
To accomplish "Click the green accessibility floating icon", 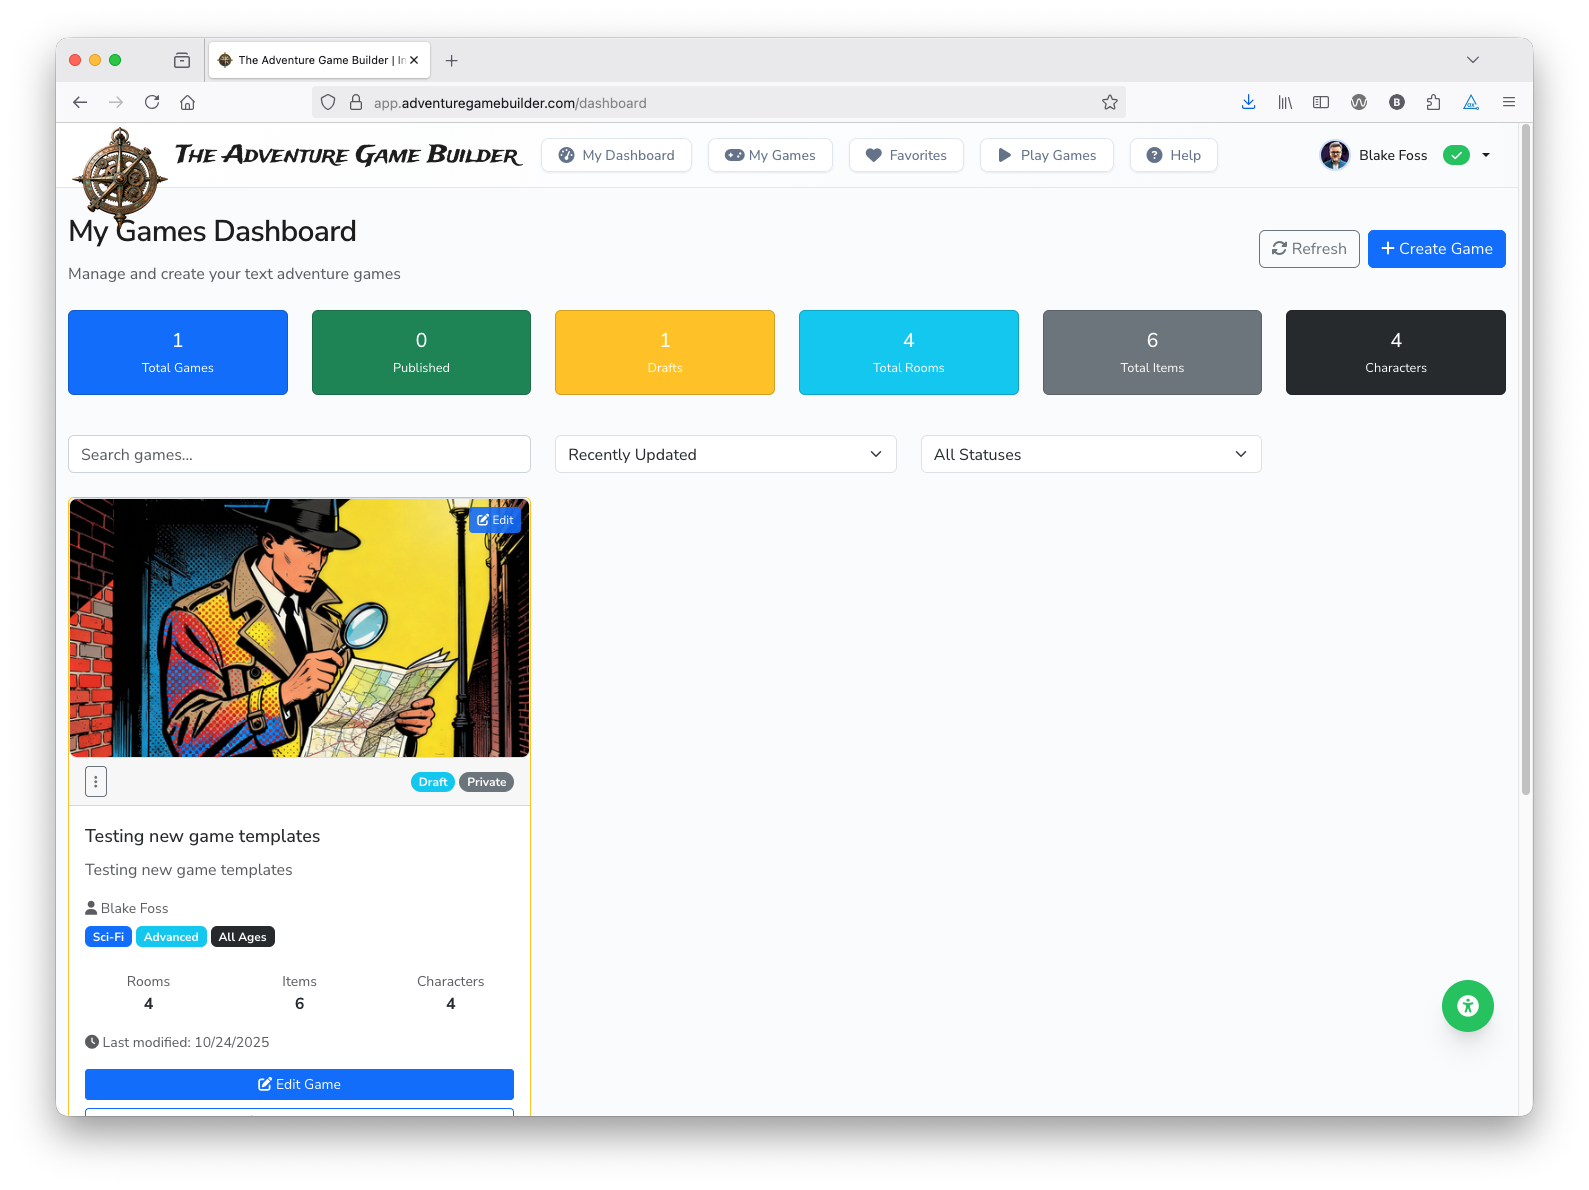I will pyautogui.click(x=1467, y=1006).
